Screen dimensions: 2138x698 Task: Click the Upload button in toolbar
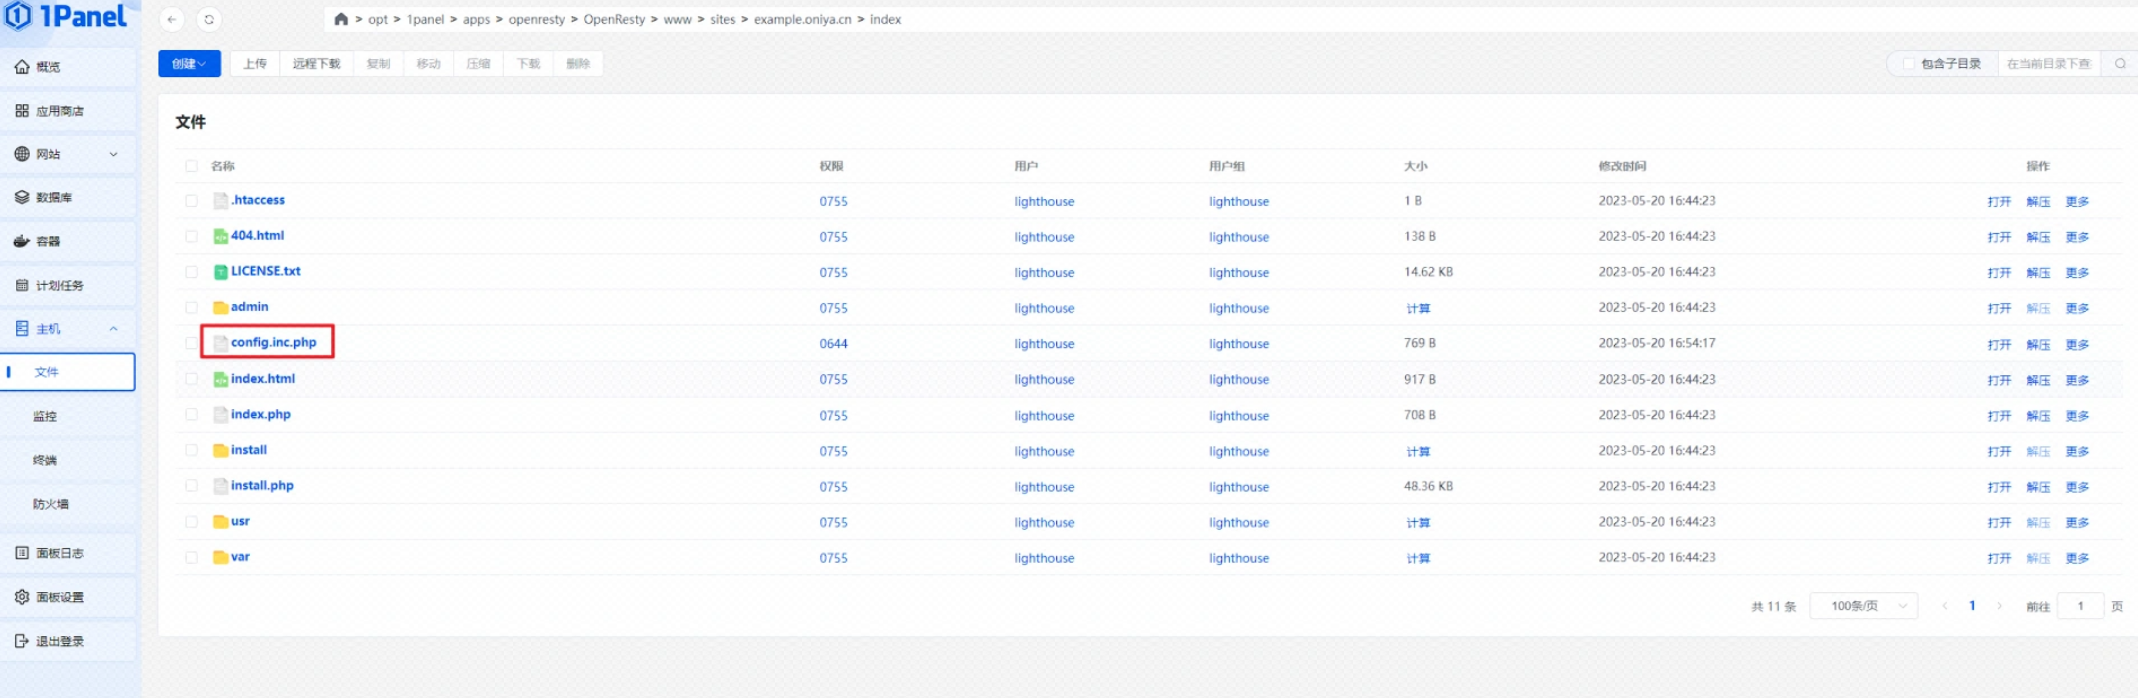point(255,64)
